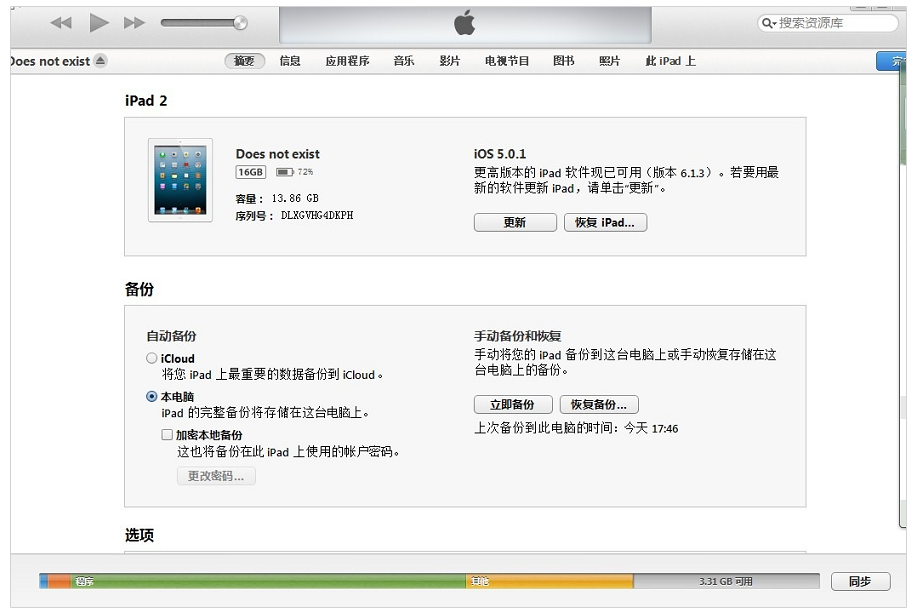Click the 3.31 GB 可用 free space segment
This screenshot has width=917, height=614.
[x=726, y=581]
